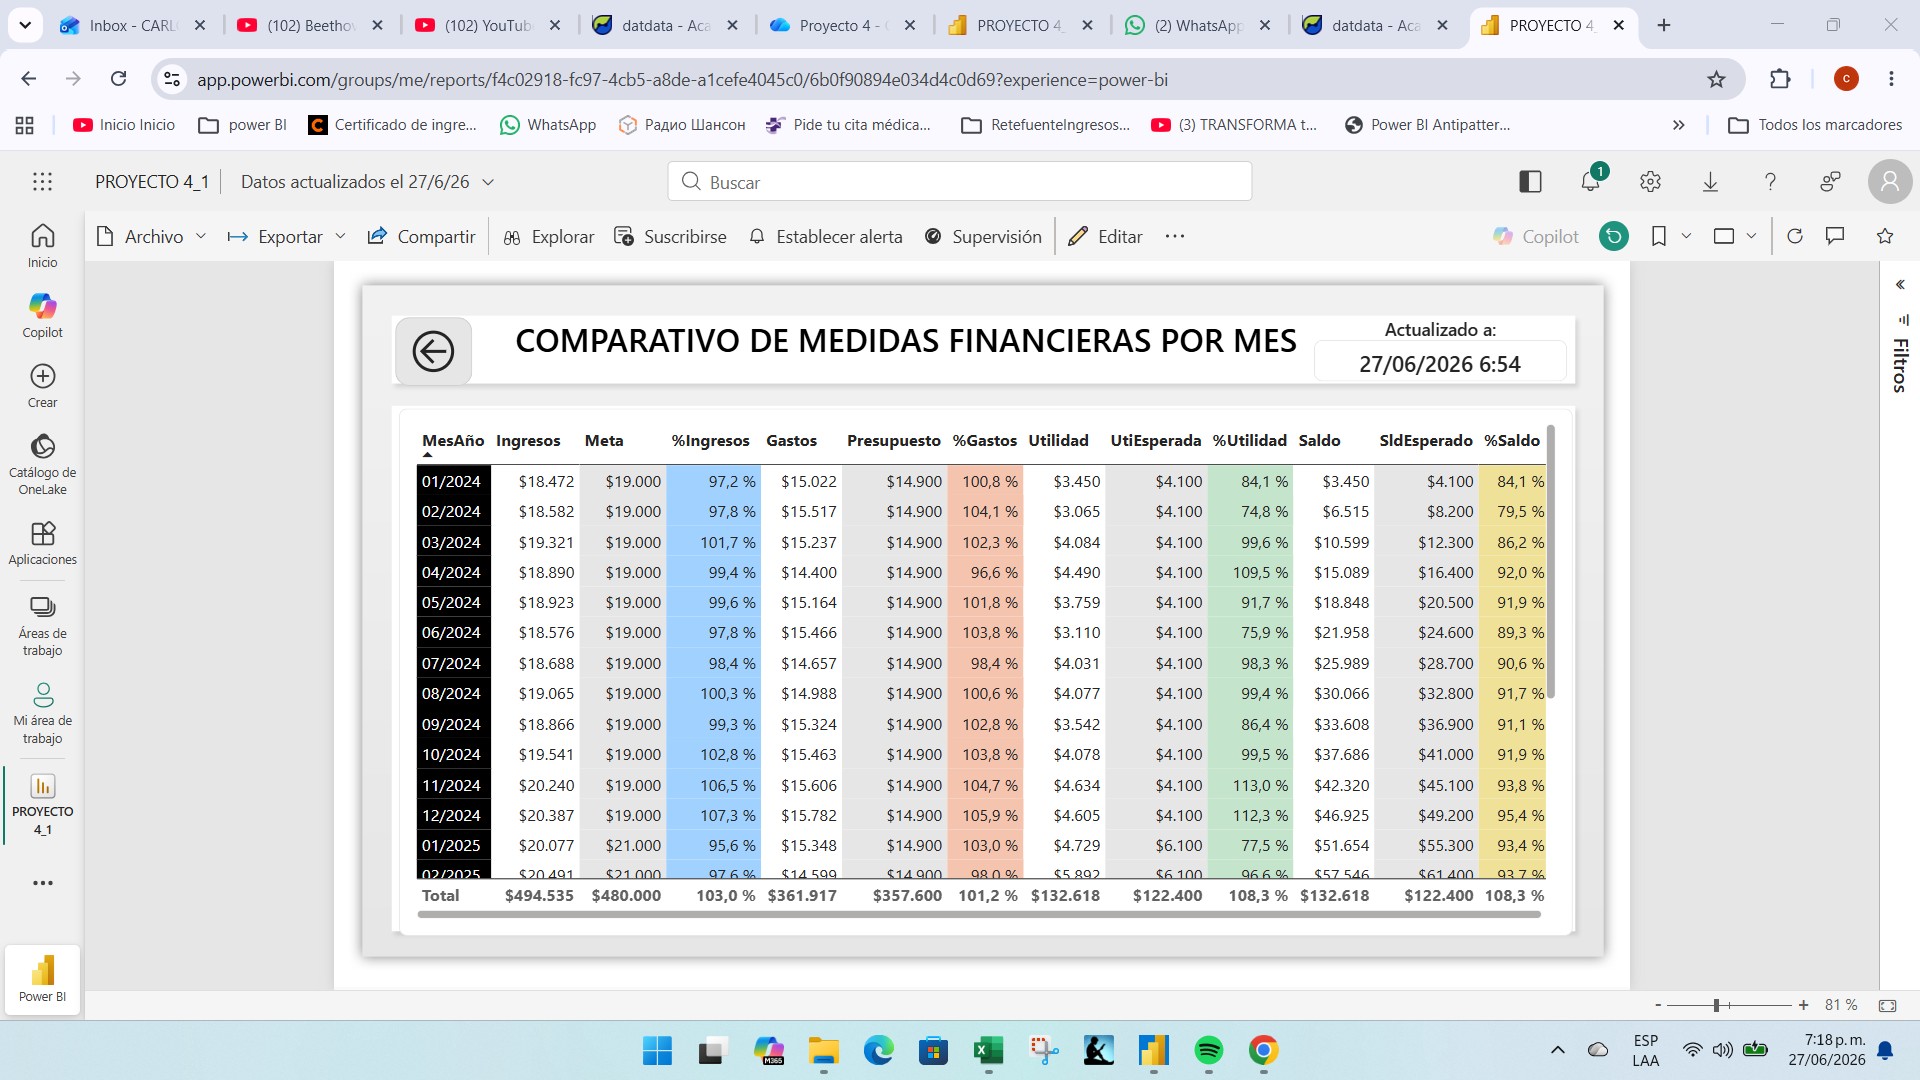
Task: Open power BI bookmark folder
Action: (x=243, y=125)
